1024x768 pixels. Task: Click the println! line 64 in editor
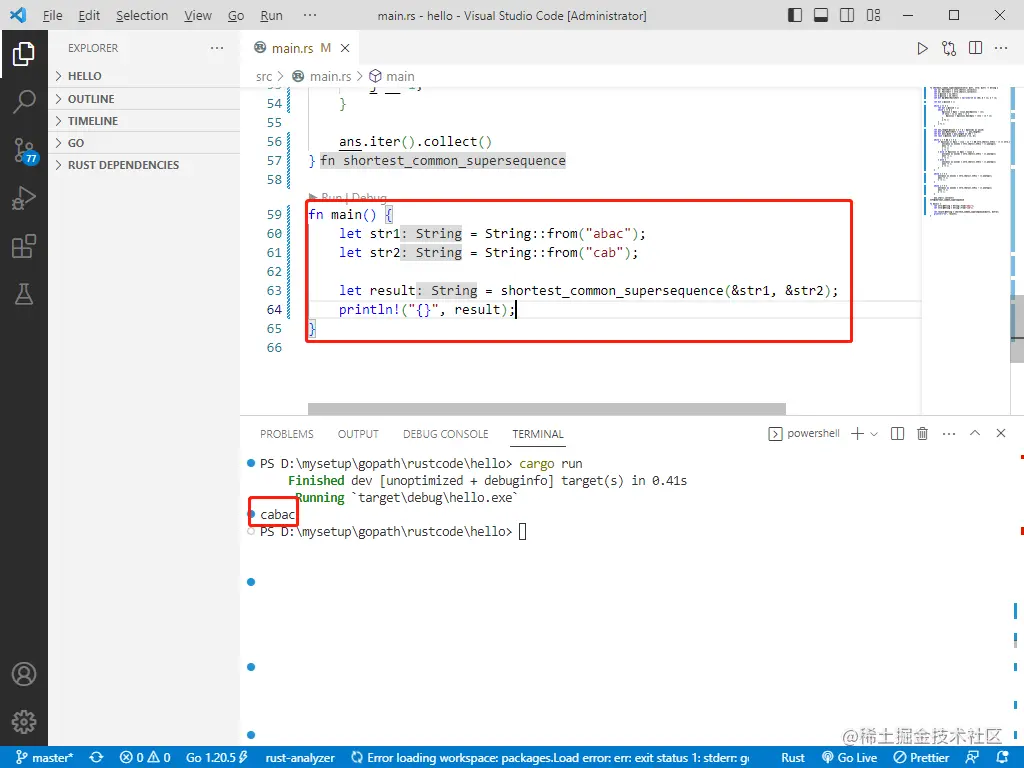[426, 310]
